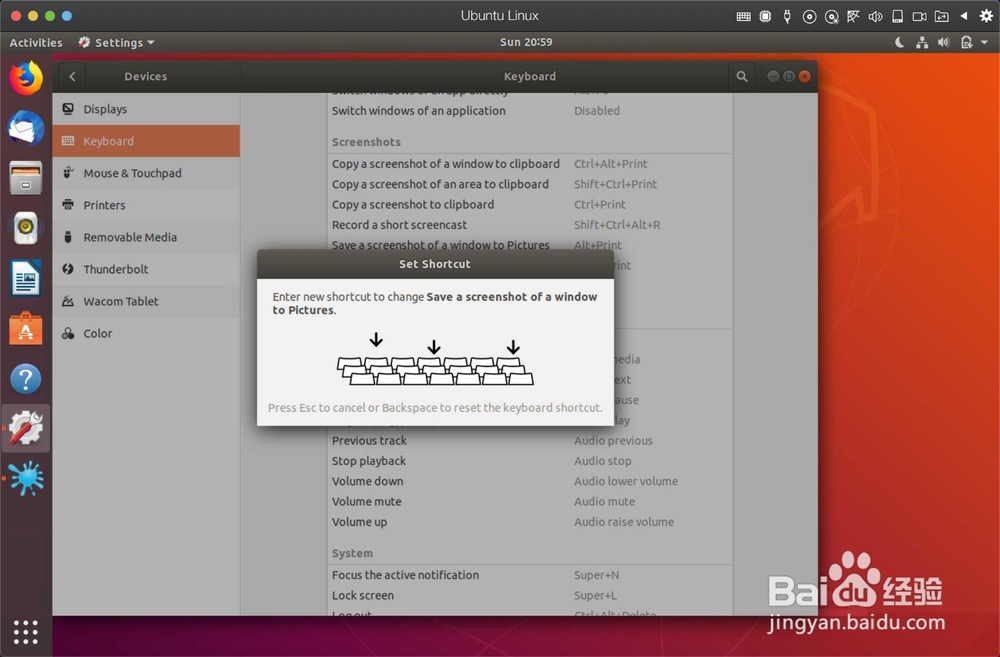Screen dimensions: 1000x657
Task: Open the Files manager in the dock
Action: point(26,178)
